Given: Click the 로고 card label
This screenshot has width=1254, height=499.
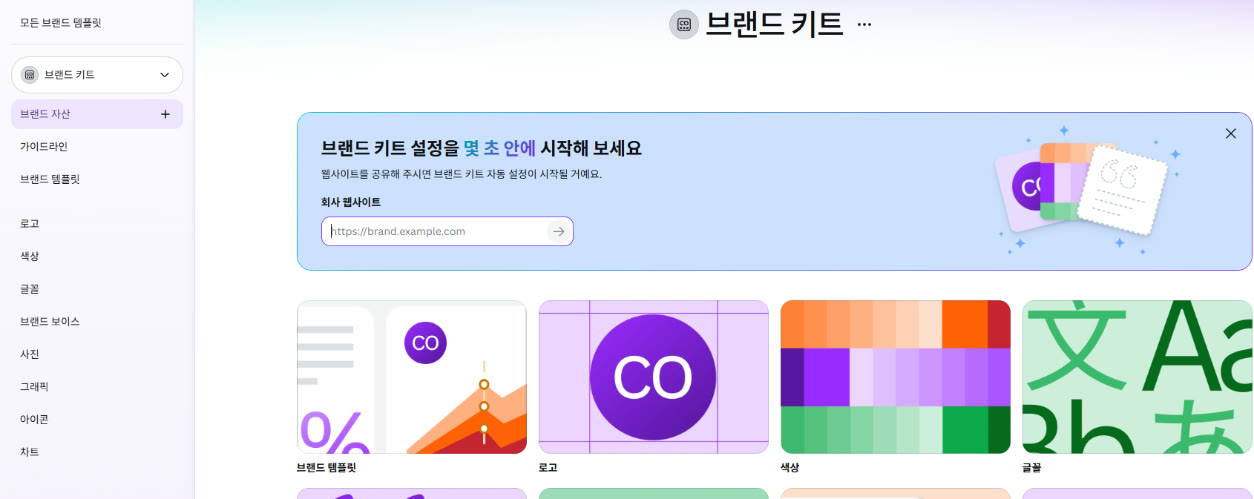Looking at the screenshot, I should click(549, 467).
